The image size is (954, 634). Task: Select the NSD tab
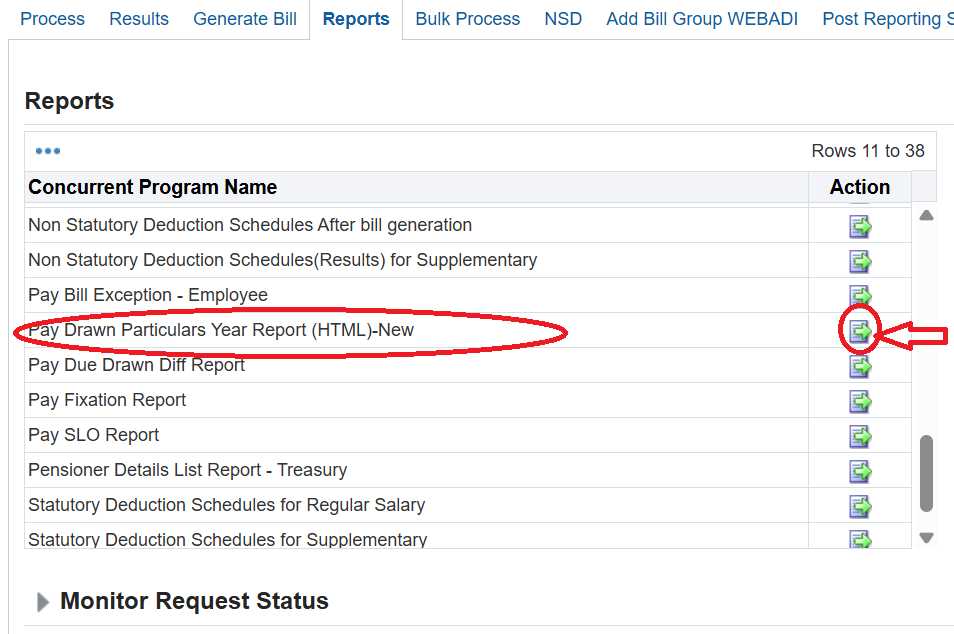pos(563,19)
